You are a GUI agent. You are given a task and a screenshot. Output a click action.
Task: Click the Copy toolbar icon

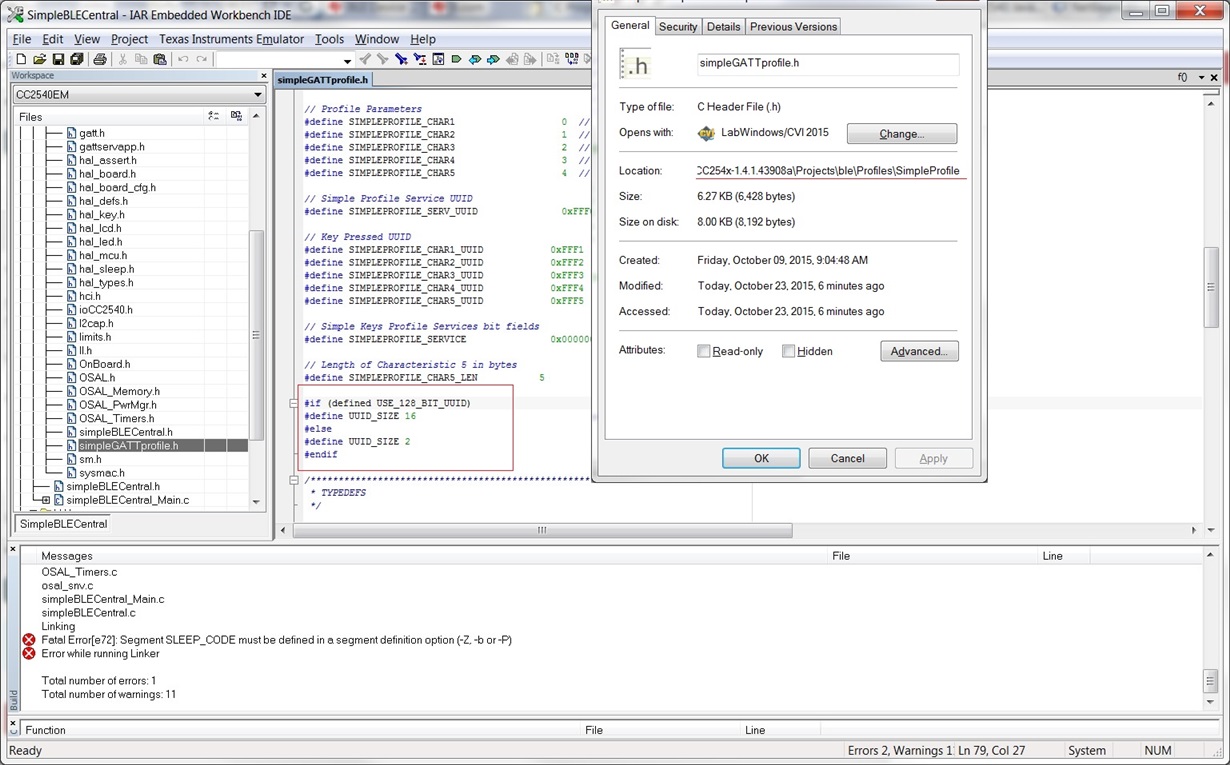tap(141, 60)
